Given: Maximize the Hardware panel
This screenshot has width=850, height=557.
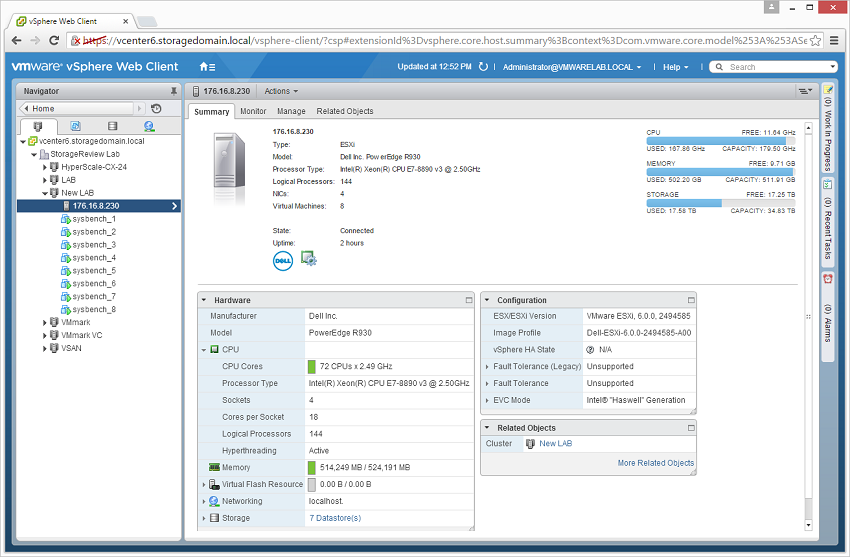Looking at the screenshot, I should click(469, 300).
